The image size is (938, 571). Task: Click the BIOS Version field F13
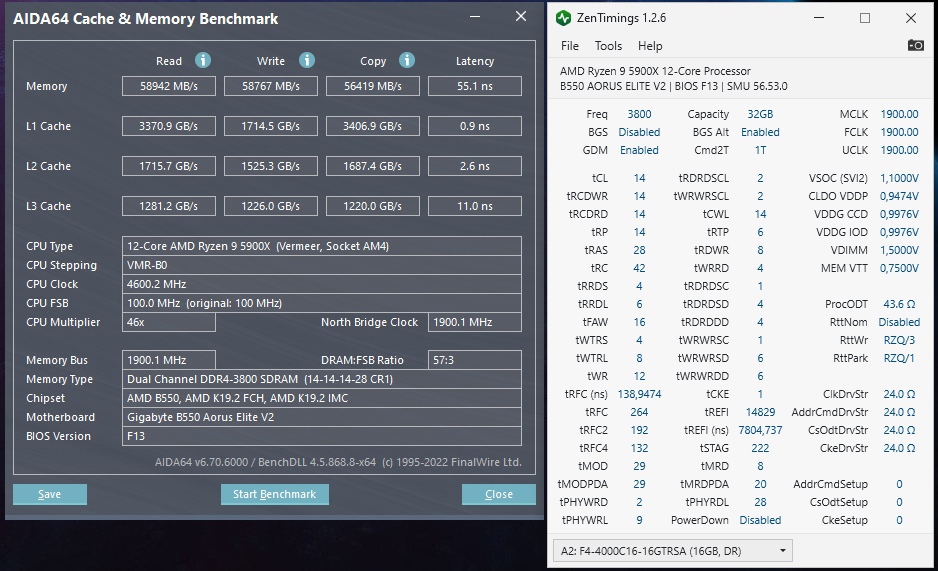click(x=322, y=436)
